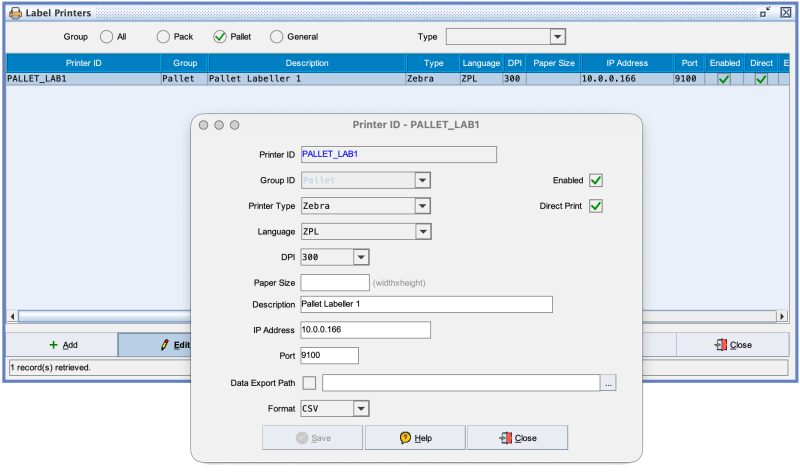Screen dimensions: 800x476
Task: Click the PALLET_LAB1 cell in table
Action: point(84,79)
